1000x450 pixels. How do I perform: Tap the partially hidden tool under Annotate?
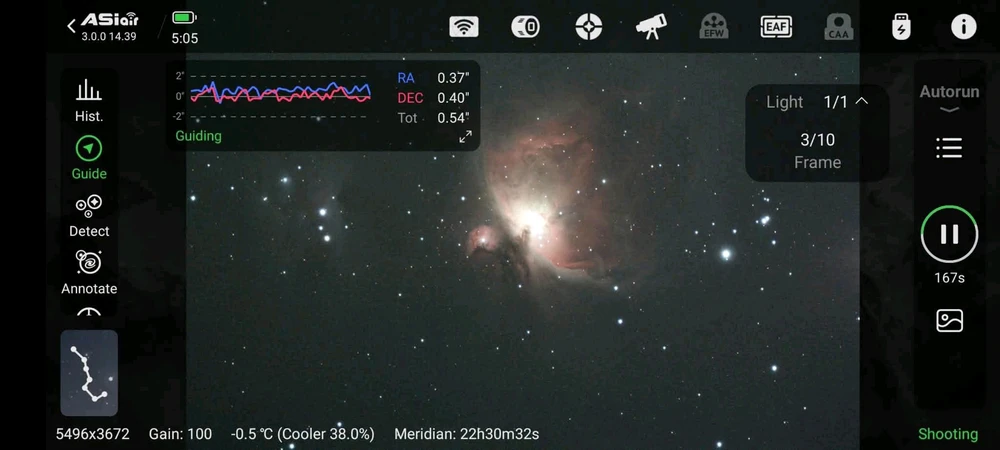[x=89, y=312]
